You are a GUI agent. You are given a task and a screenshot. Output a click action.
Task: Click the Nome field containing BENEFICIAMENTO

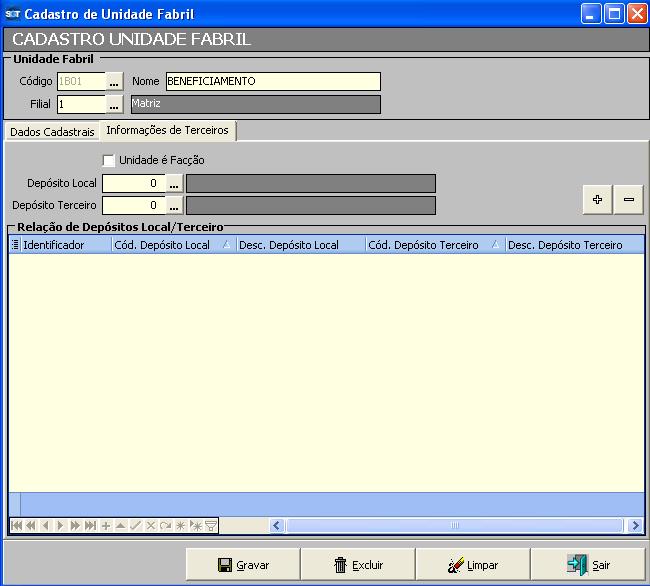(272, 82)
